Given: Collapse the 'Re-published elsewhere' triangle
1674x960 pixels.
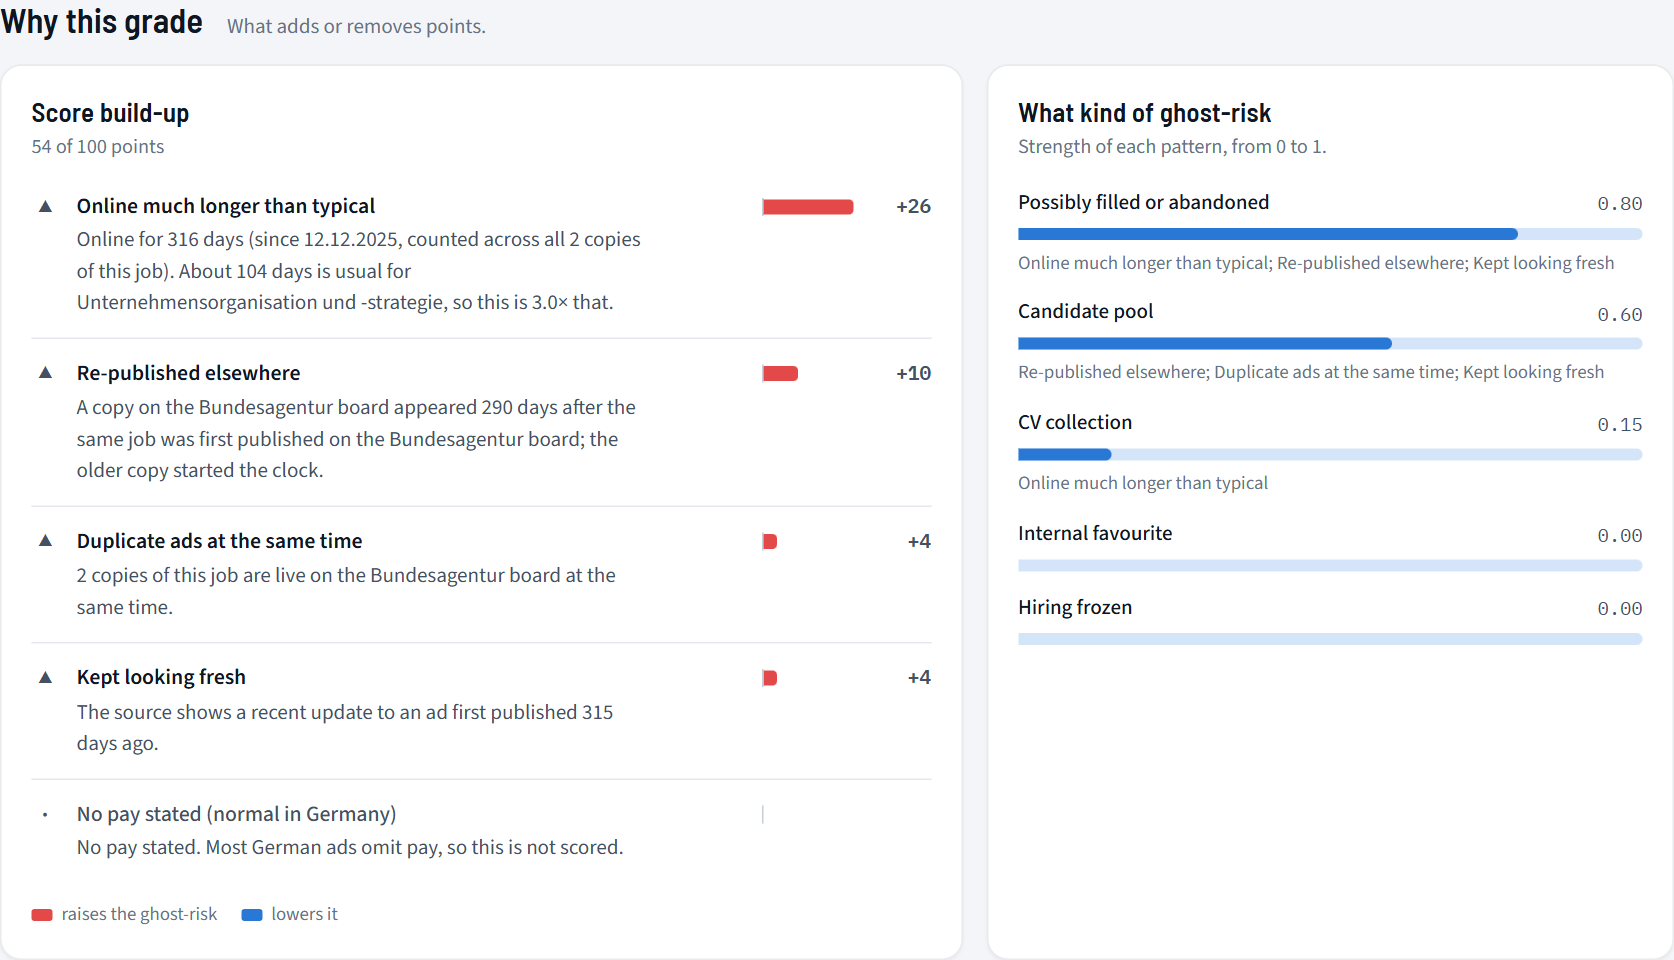Looking at the screenshot, I should pos(45,373).
